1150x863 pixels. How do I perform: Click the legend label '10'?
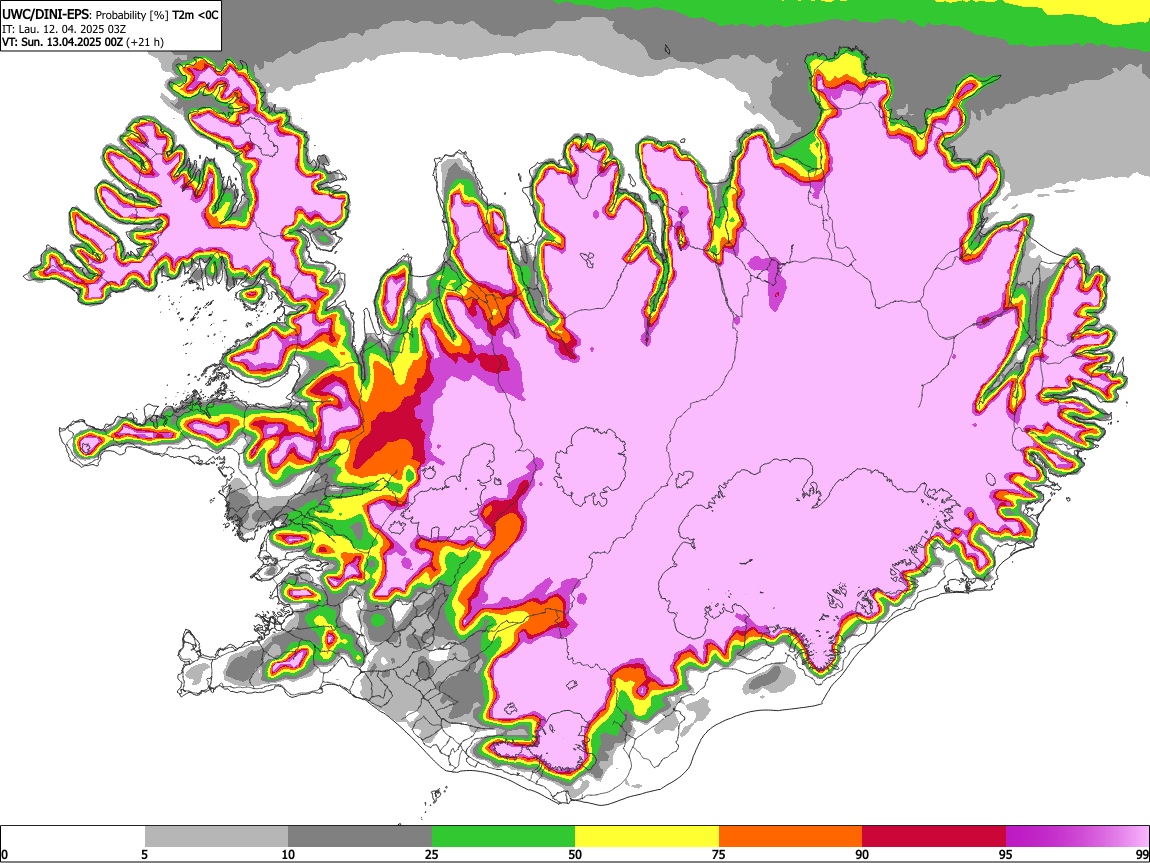click(288, 854)
